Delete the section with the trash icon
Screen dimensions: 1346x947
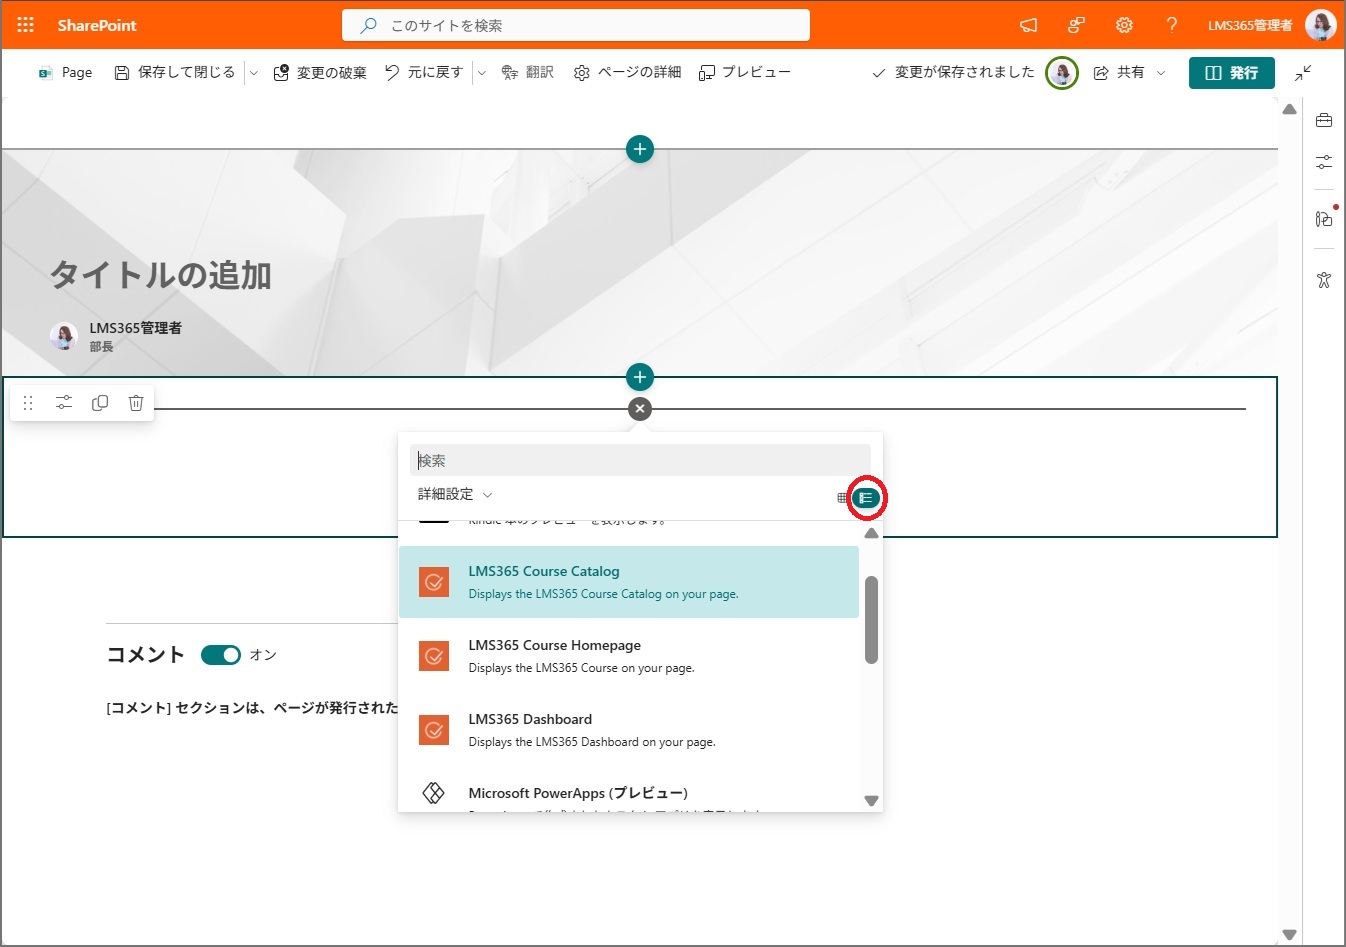(x=136, y=403)
